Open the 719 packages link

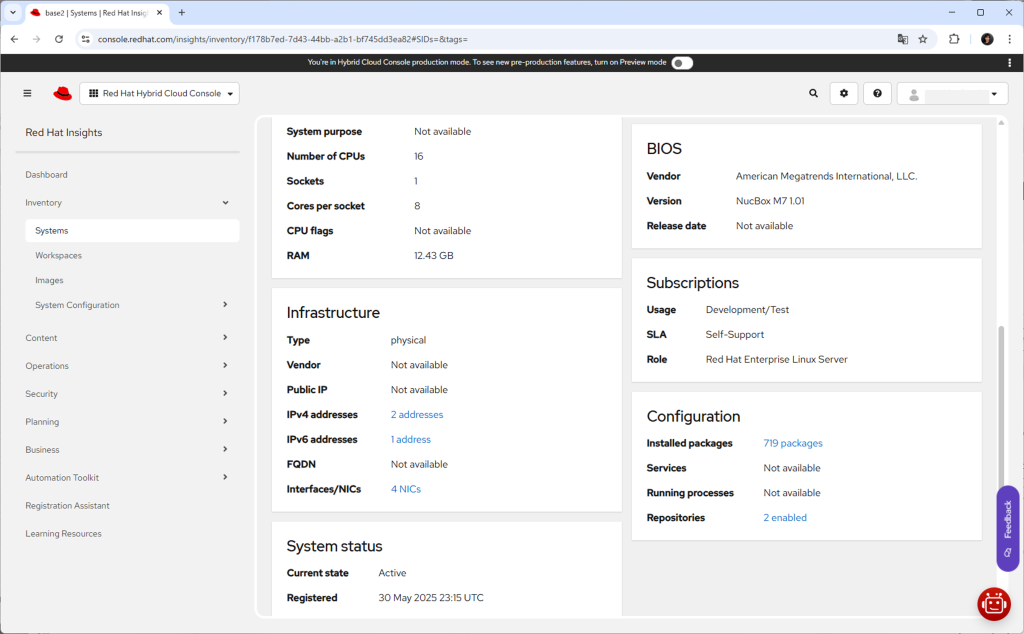(x=793, y=443)
